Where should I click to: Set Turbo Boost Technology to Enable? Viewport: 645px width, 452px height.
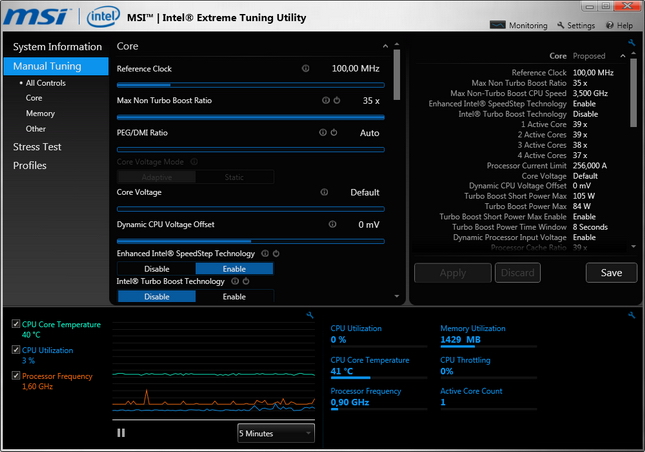[234, 297]
